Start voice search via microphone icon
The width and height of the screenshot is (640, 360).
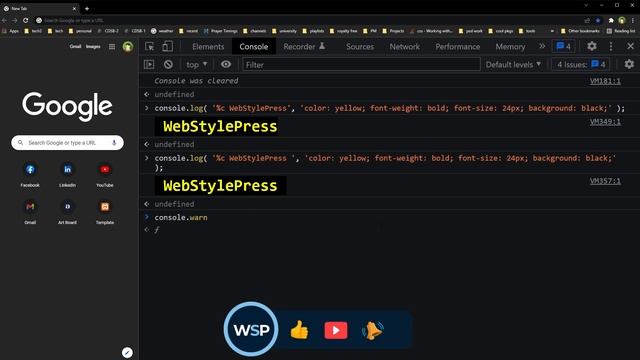point(114,143)
